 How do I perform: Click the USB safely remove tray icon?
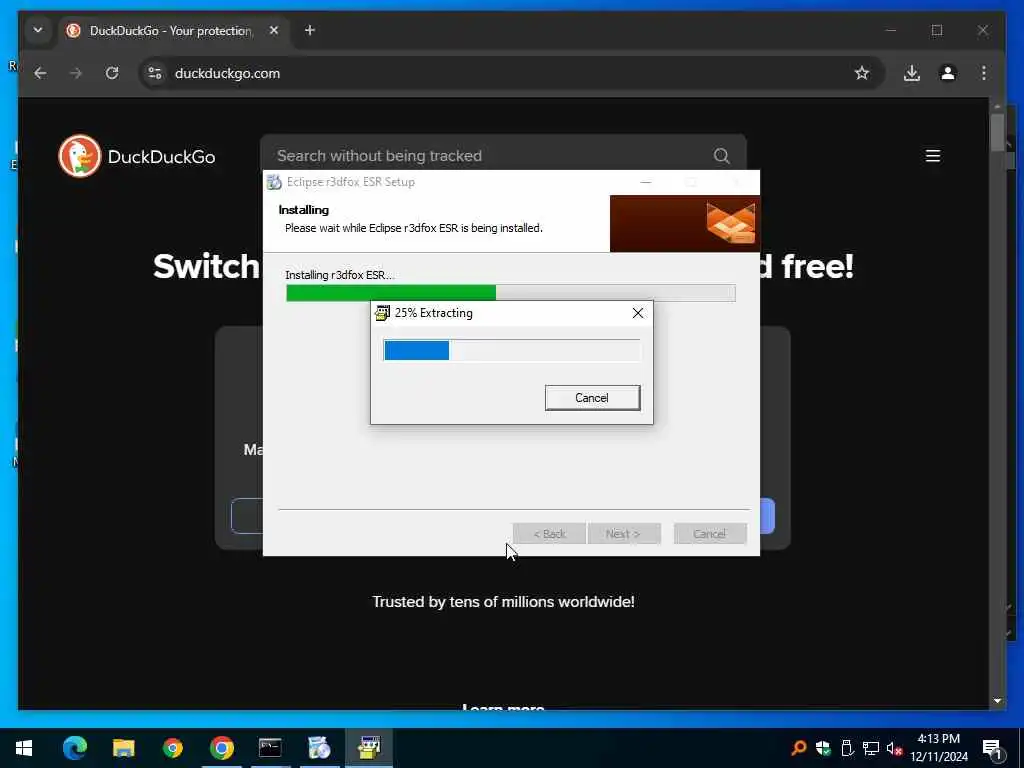(x=847, y=748)
